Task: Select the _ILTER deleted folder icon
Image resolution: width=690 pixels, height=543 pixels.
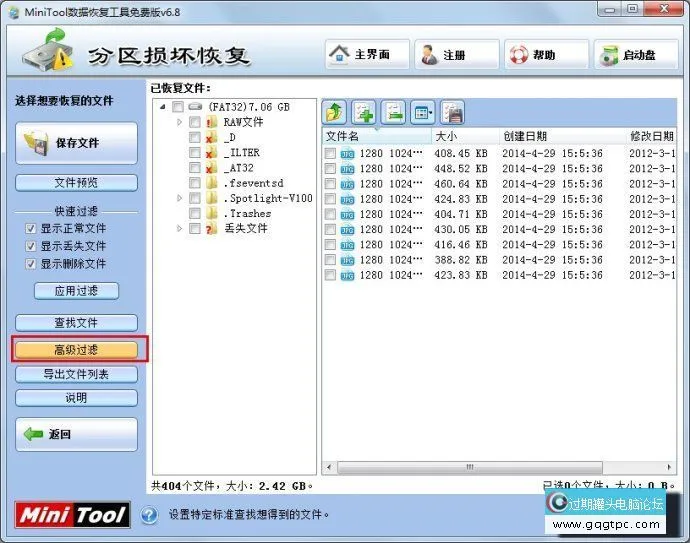Action: pos(212,152)
